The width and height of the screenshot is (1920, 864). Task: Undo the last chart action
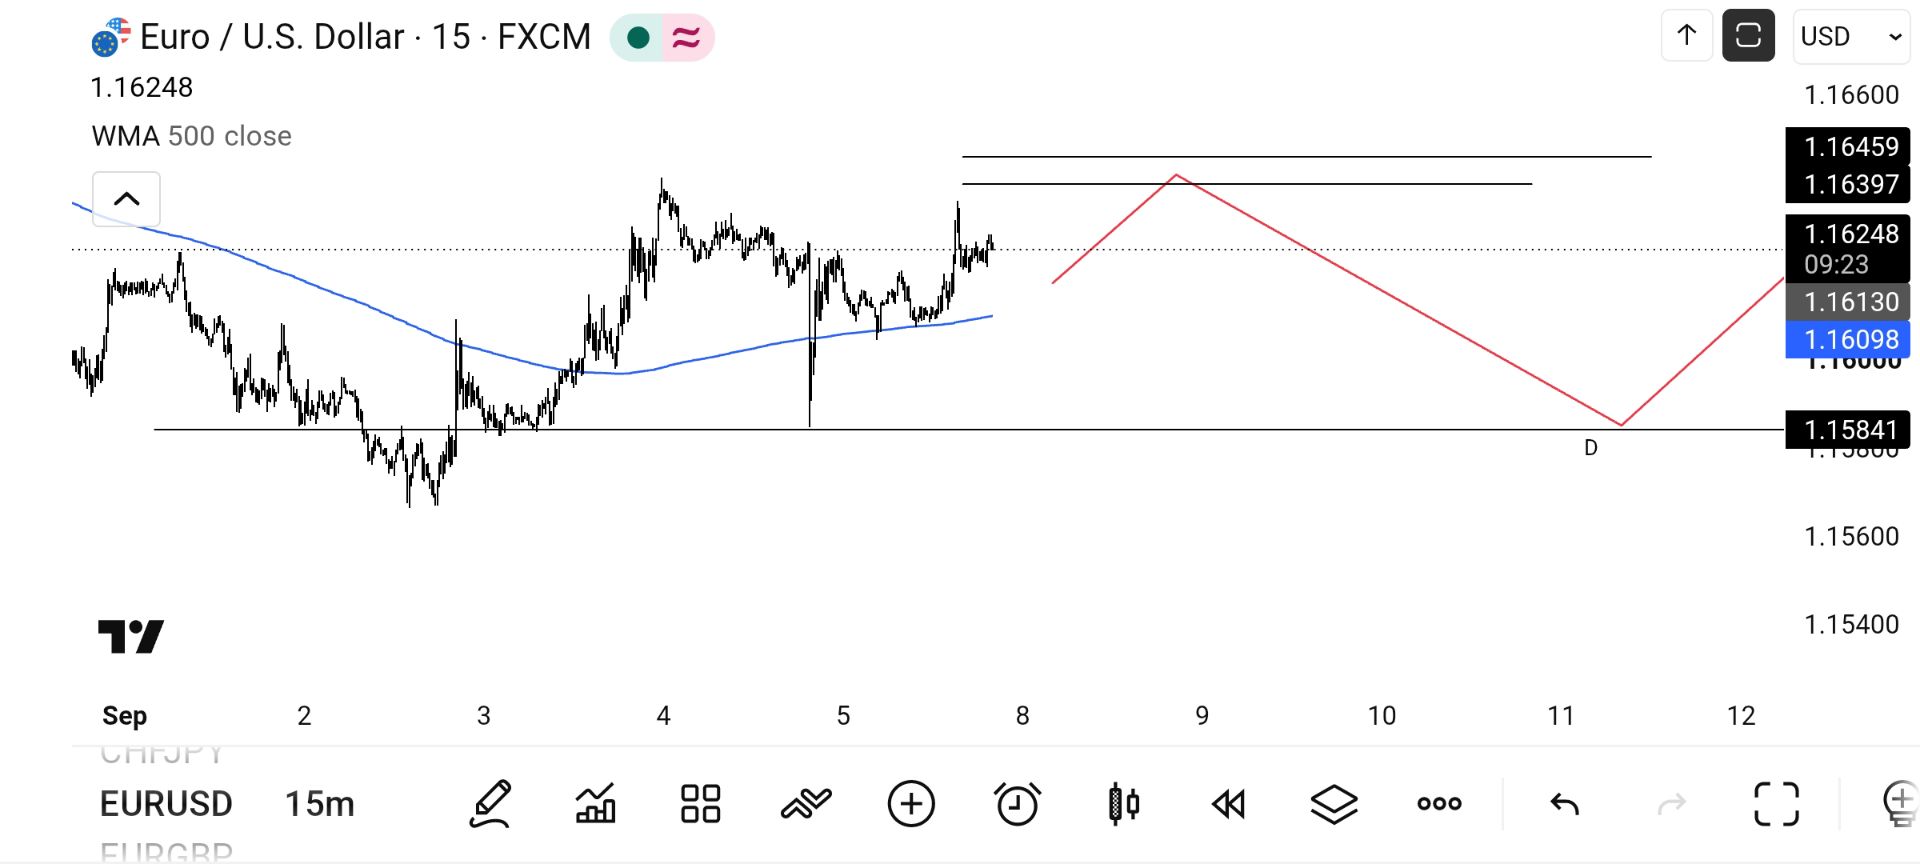pos(1565,804)
